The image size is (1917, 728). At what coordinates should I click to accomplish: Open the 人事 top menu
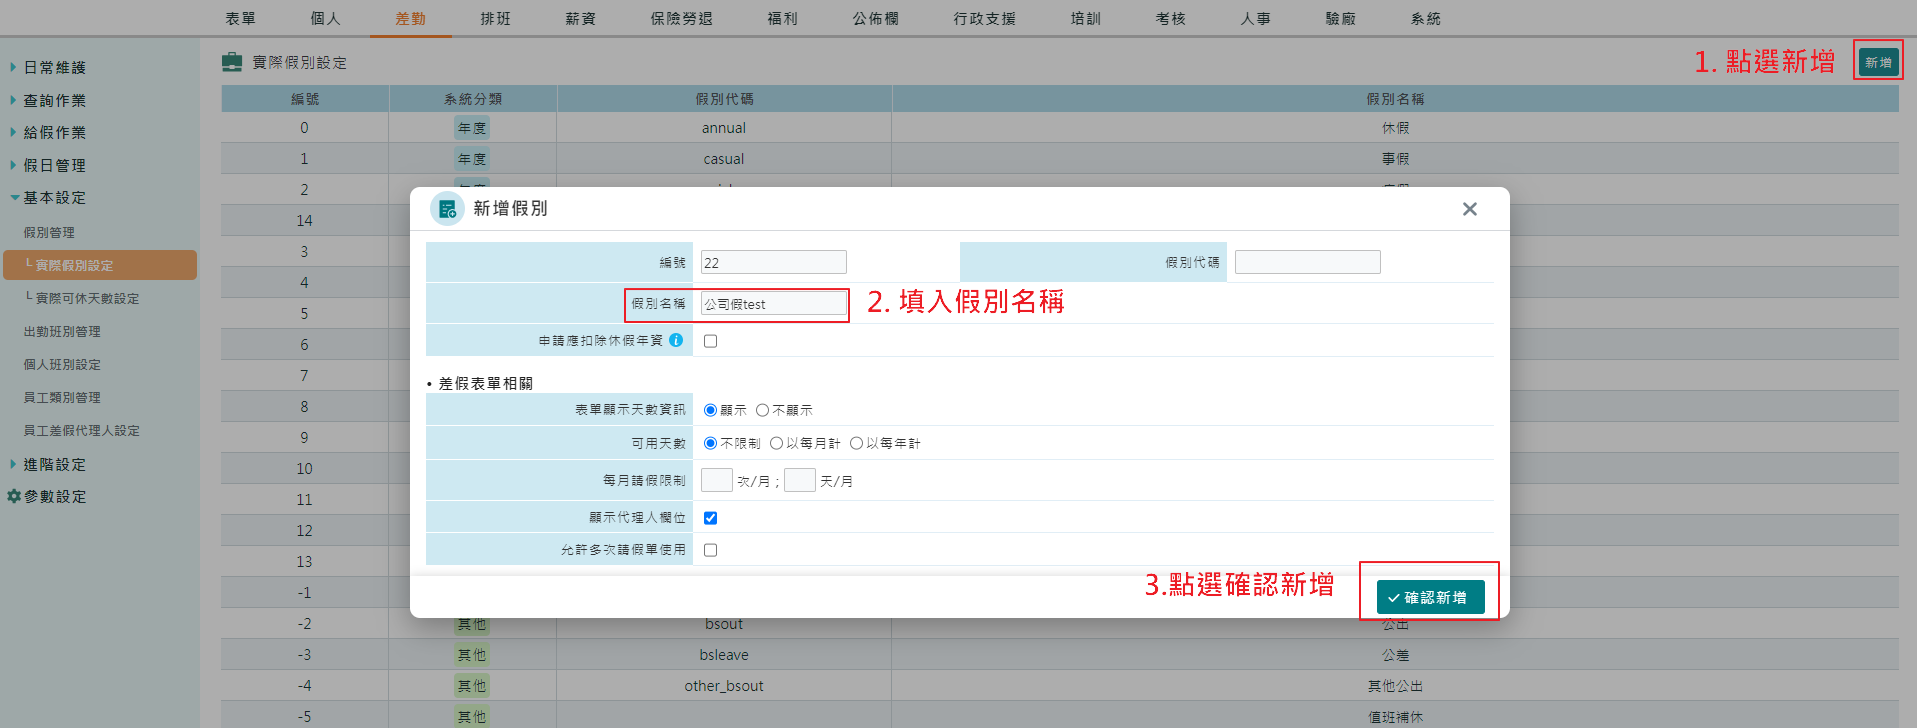[x=1256, y=18]
